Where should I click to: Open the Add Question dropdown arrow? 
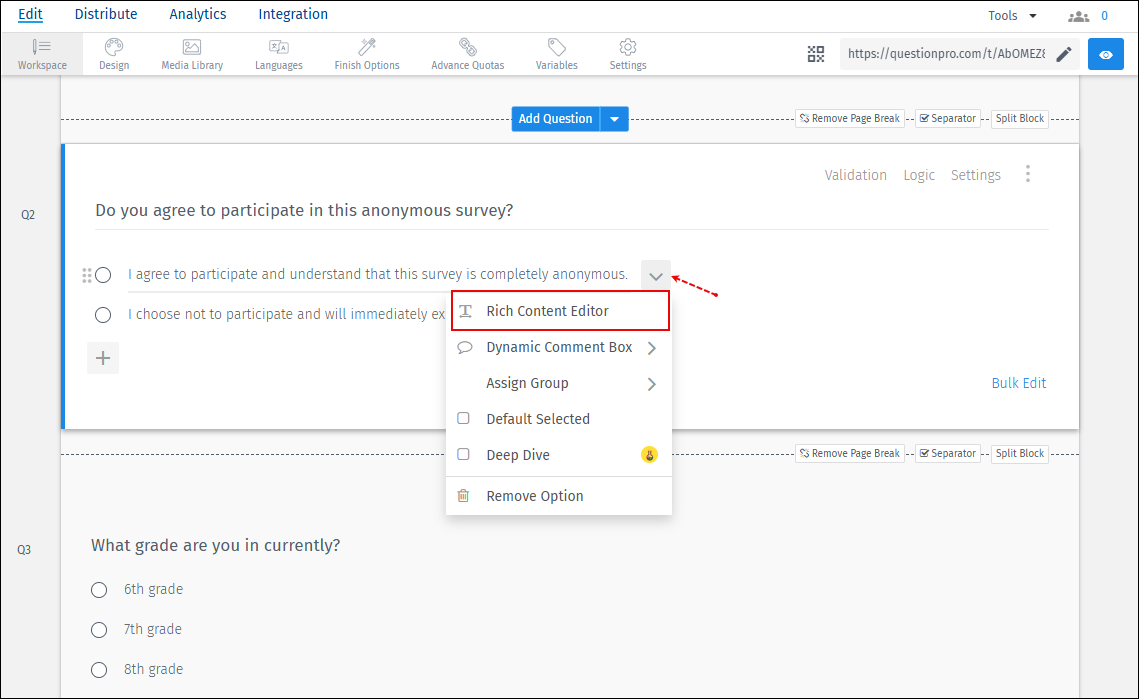click(x=613, y=118)
